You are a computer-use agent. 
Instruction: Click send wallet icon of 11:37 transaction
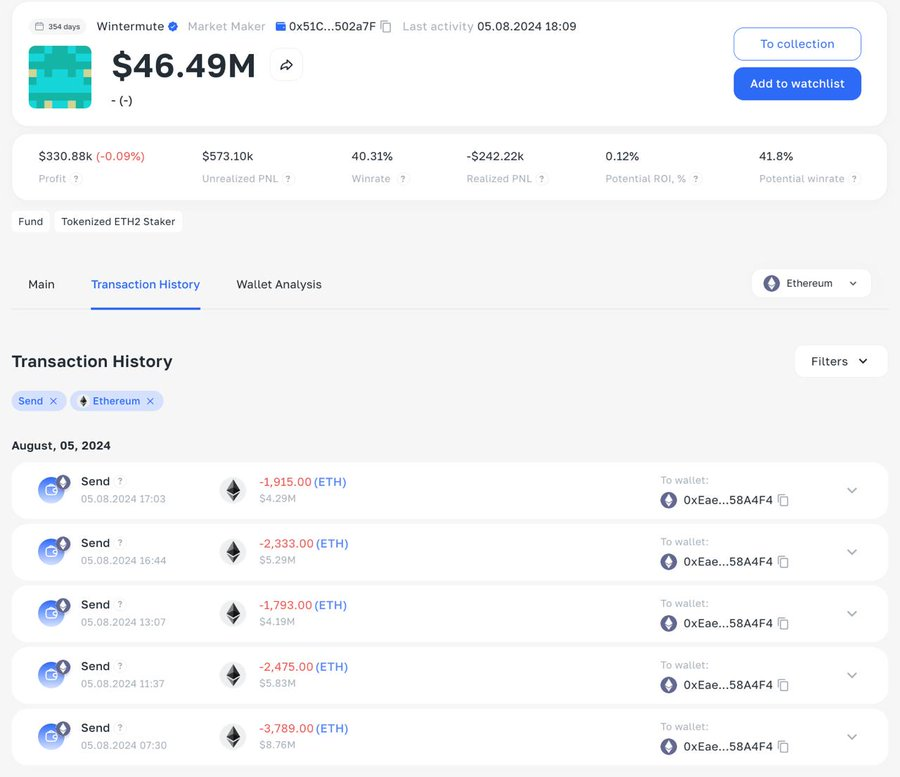pos(53,674)
